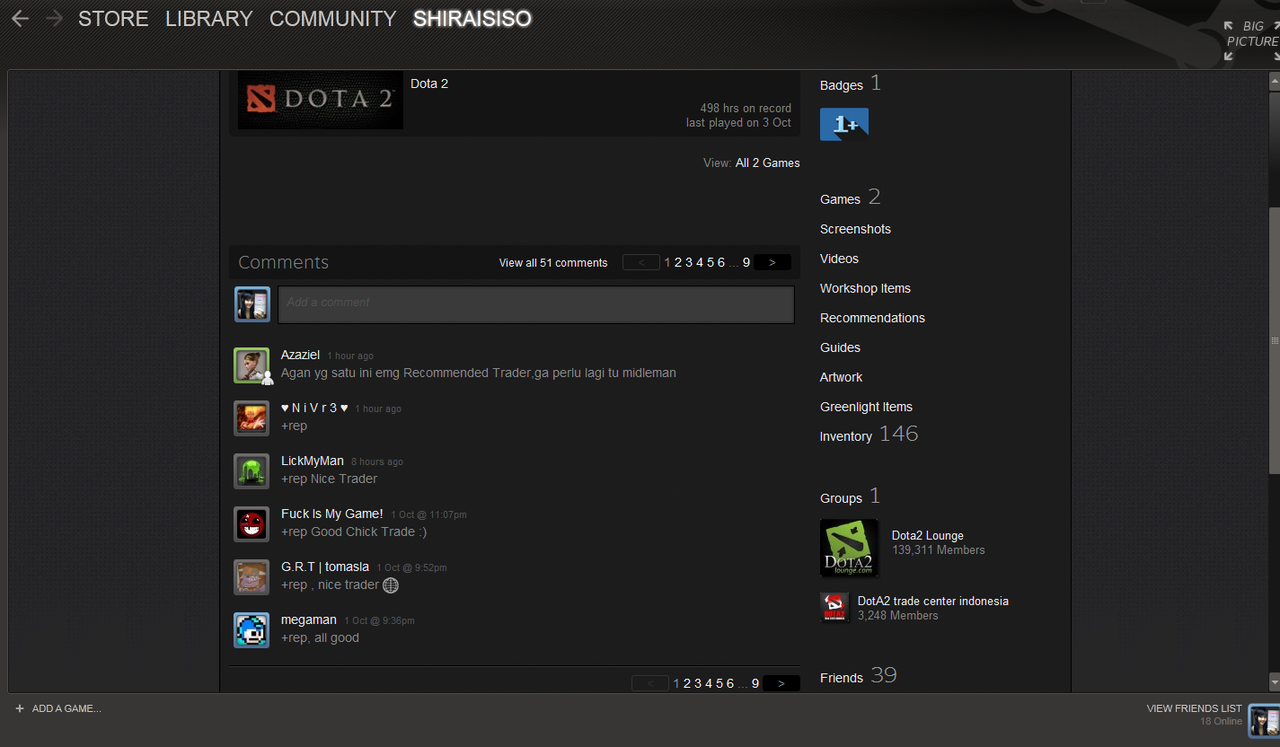Click your own avatar beside comment box
The width and height of the screenshot is (1280, 747).
pos(252,304)
